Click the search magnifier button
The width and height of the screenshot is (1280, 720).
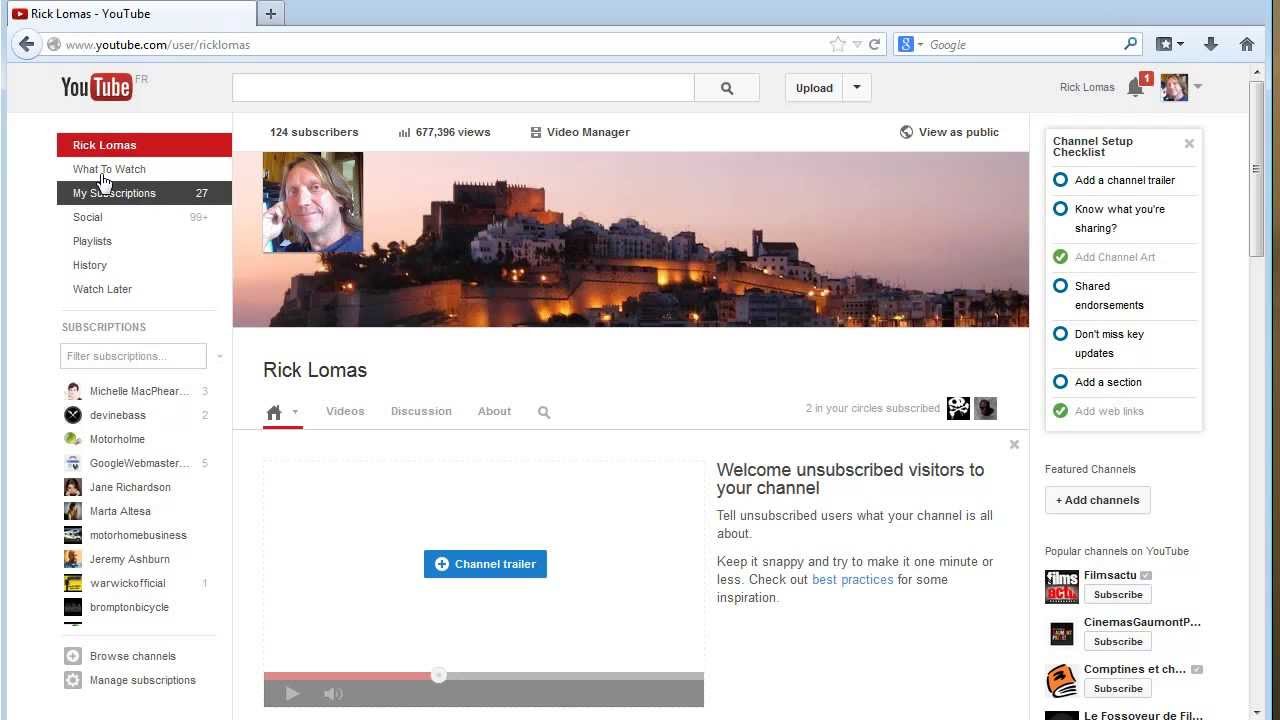[727, 88]
